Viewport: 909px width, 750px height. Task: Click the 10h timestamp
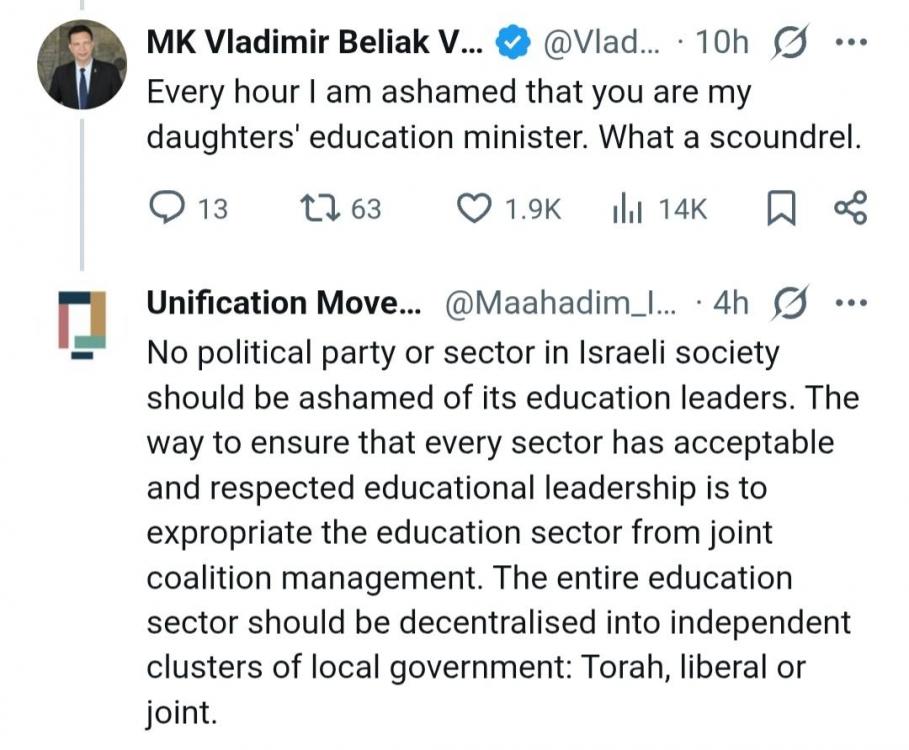click(x=721, y=42)
